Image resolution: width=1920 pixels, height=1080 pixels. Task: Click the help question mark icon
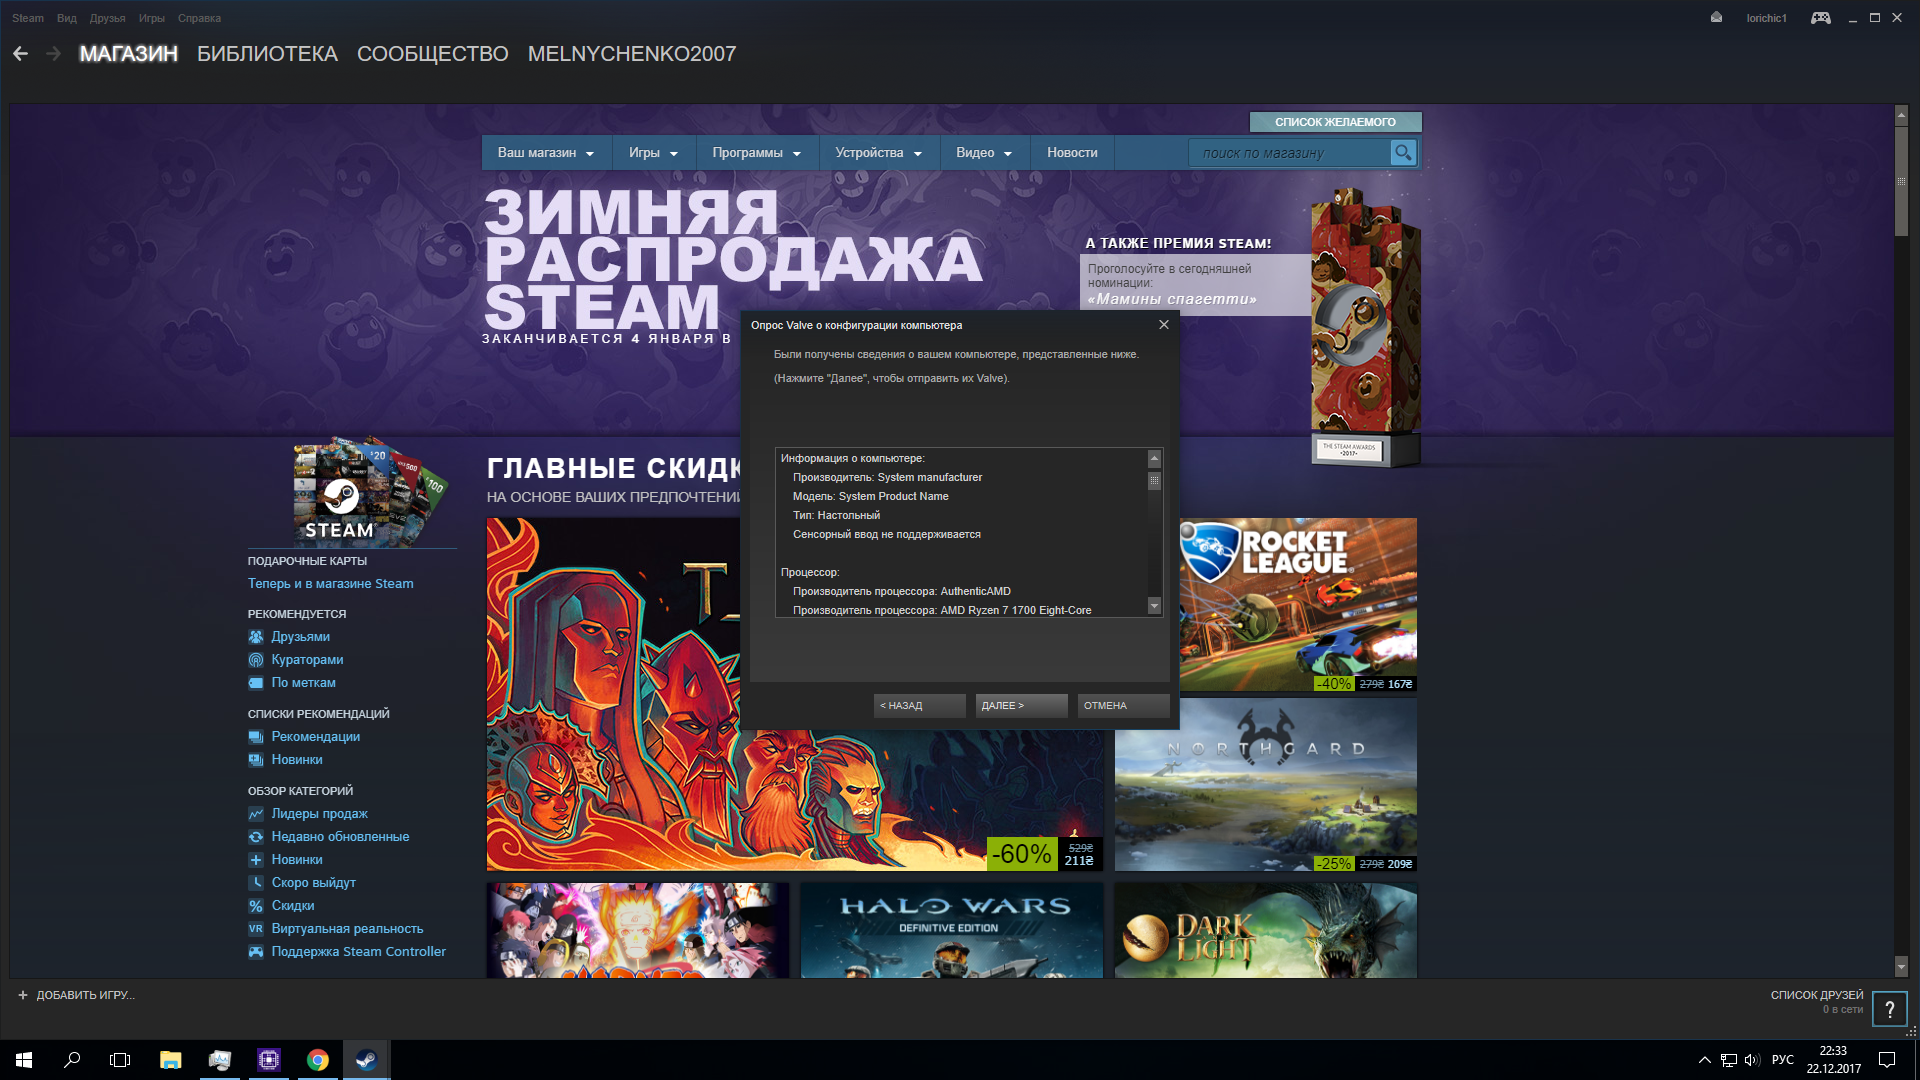click(1889, 1009)
